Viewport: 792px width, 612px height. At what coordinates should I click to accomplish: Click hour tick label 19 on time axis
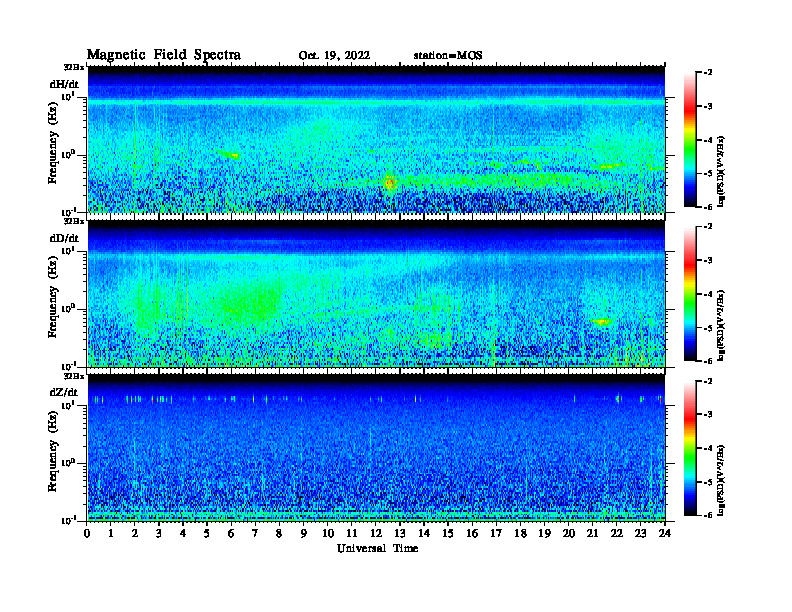click(544, 533)
